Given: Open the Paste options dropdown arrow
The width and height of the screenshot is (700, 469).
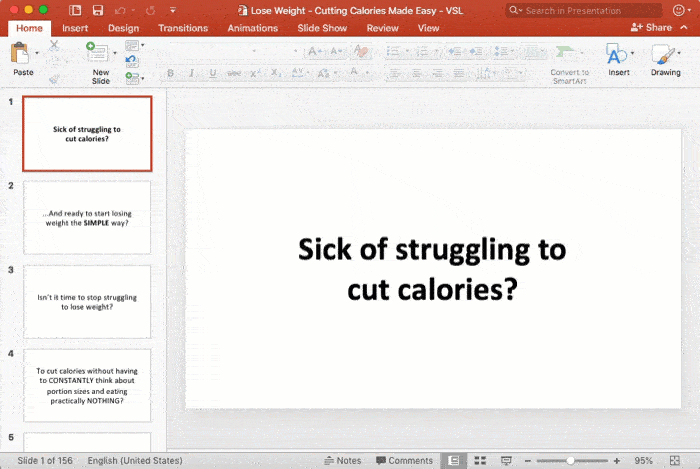Looking at the screenshot, I should tap(37, 53).
